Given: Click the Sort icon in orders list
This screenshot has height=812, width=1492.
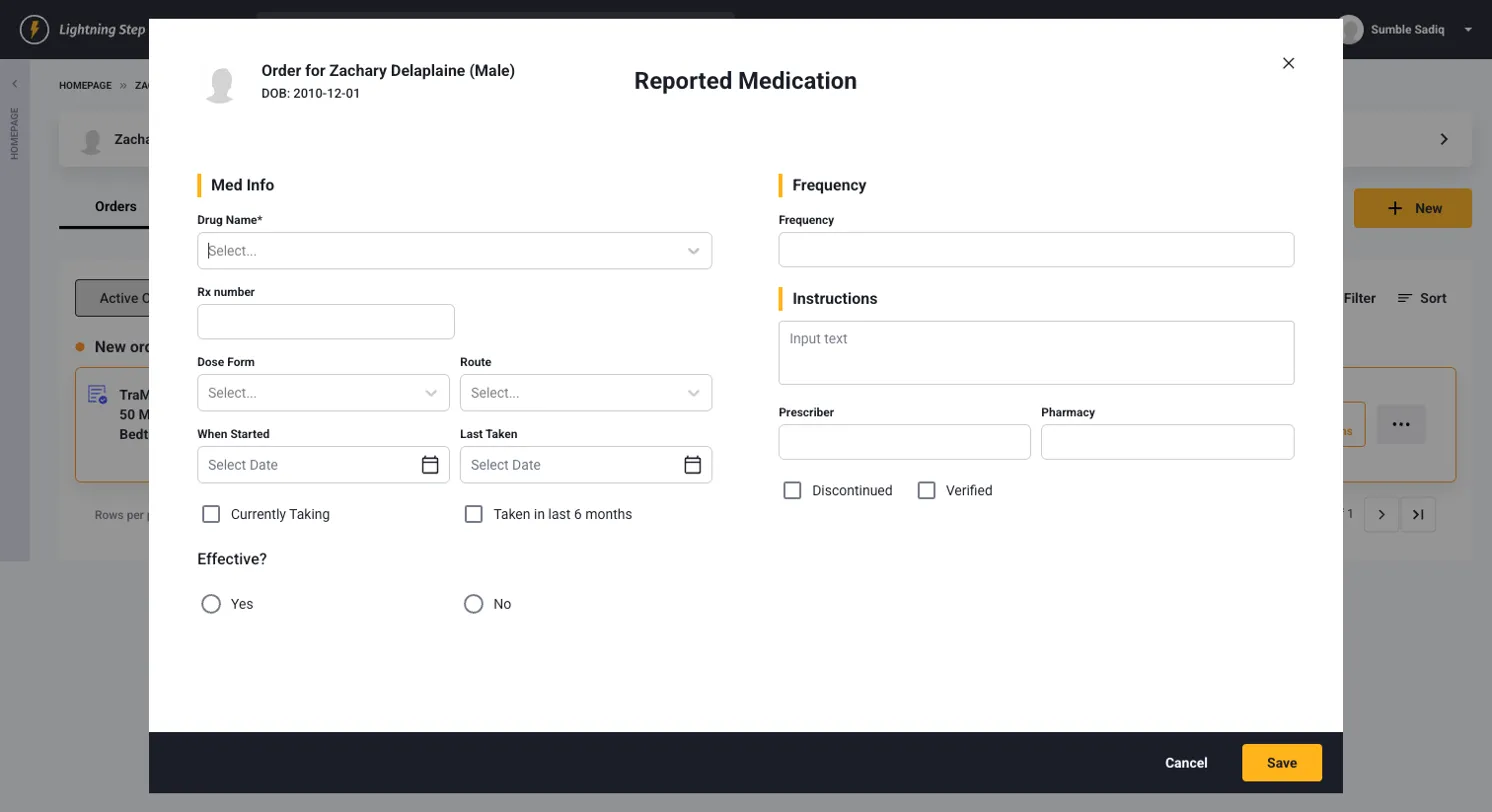Looking at the screenshot, I should pos(1405,298).
